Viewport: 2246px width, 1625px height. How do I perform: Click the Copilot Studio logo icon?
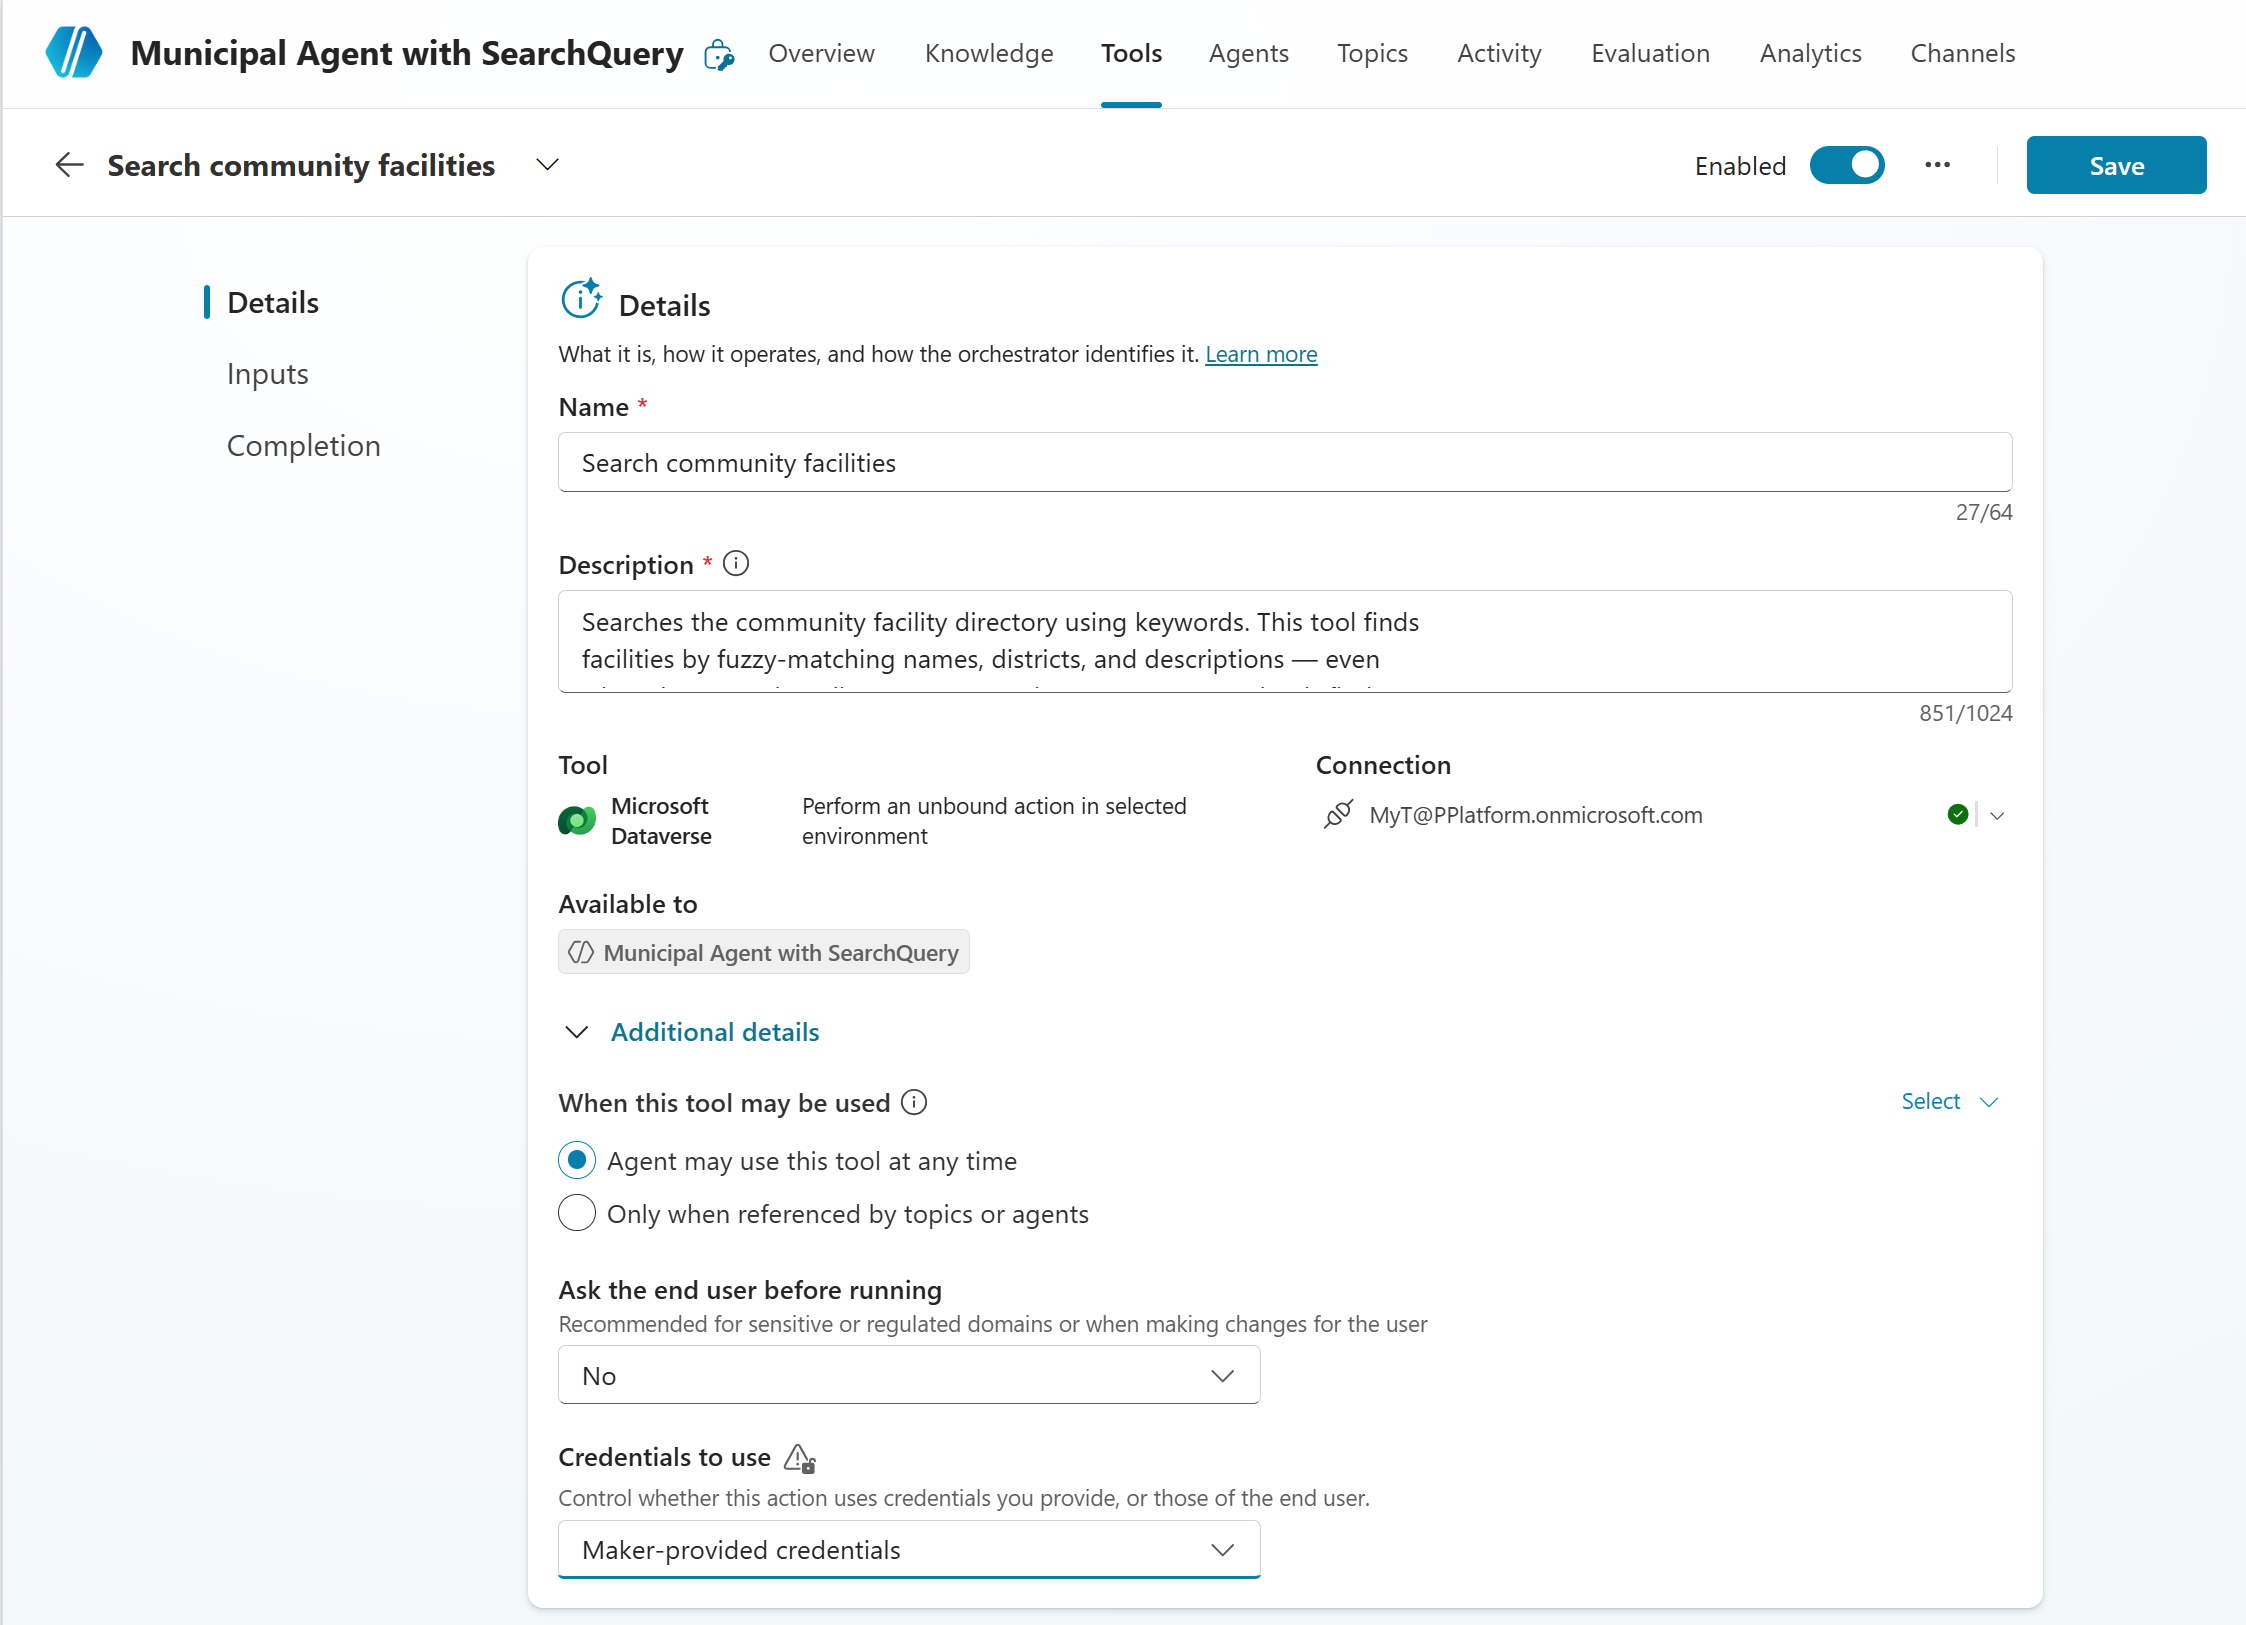tap(74, 53)
